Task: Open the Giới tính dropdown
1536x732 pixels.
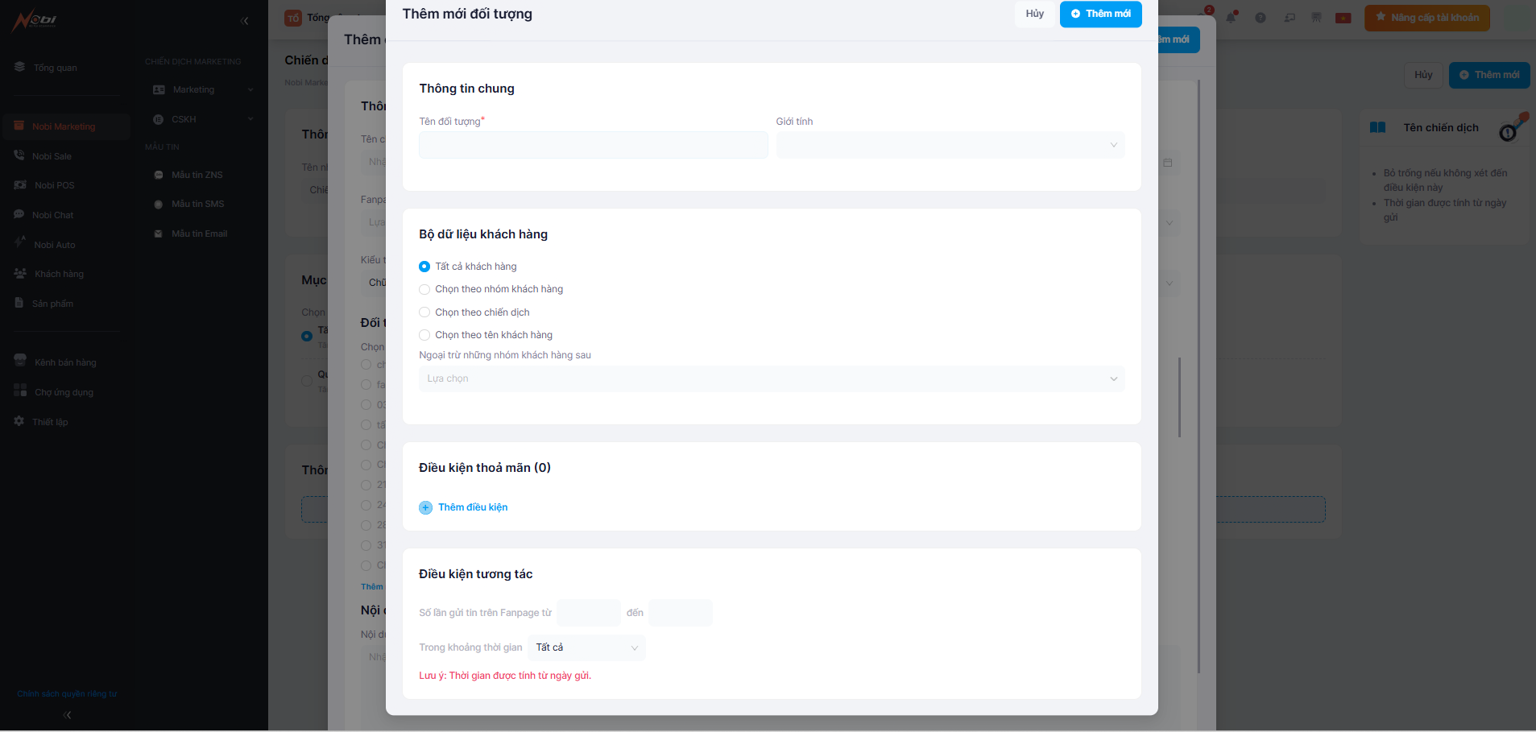Action: pyautogui.click(x=949, y=145)
